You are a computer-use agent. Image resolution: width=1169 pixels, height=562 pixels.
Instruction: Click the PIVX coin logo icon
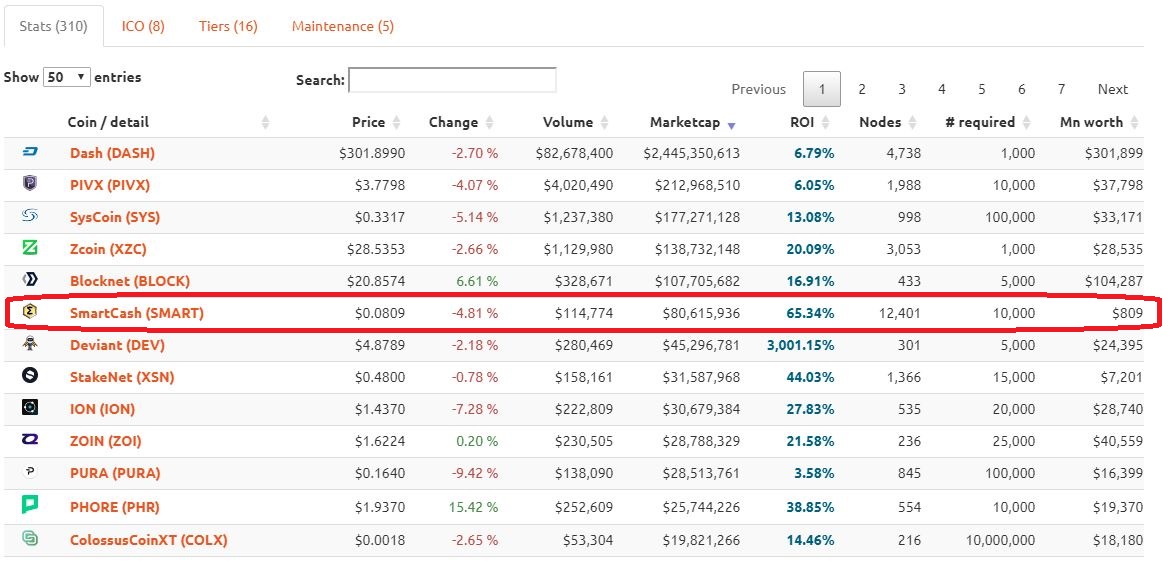coord(31,183)
